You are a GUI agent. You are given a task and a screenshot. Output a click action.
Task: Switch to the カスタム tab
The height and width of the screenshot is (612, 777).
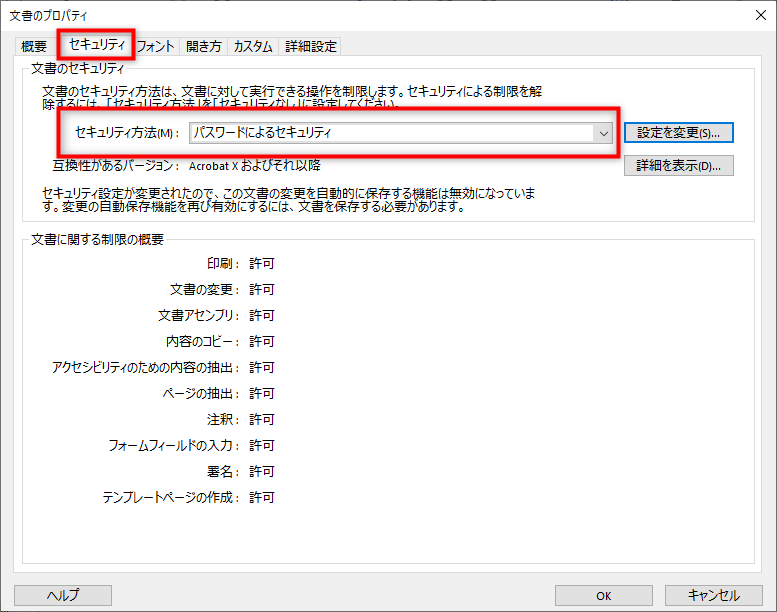pyautogui.click(x=253, y=46)
